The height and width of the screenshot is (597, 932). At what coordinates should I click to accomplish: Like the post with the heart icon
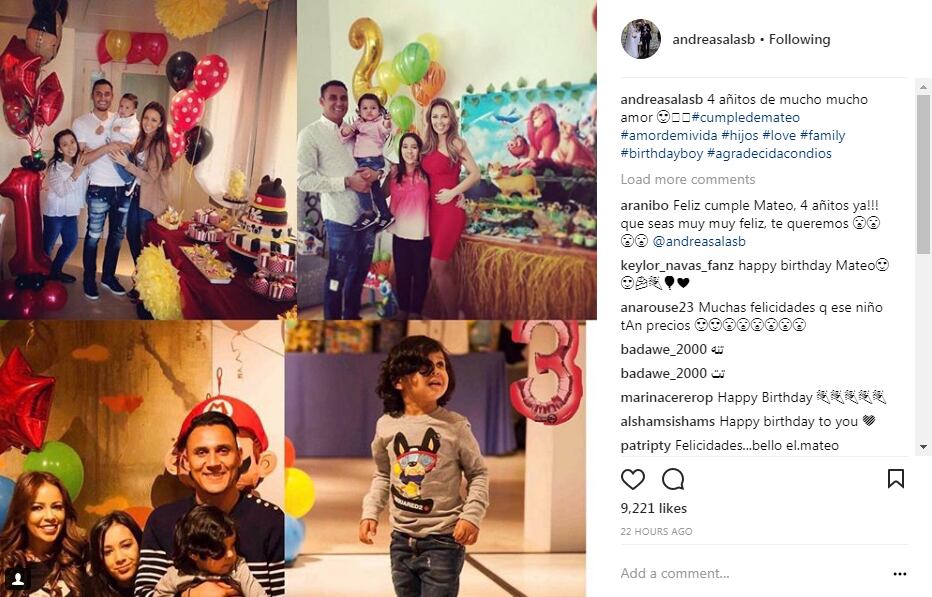[632, 479]
